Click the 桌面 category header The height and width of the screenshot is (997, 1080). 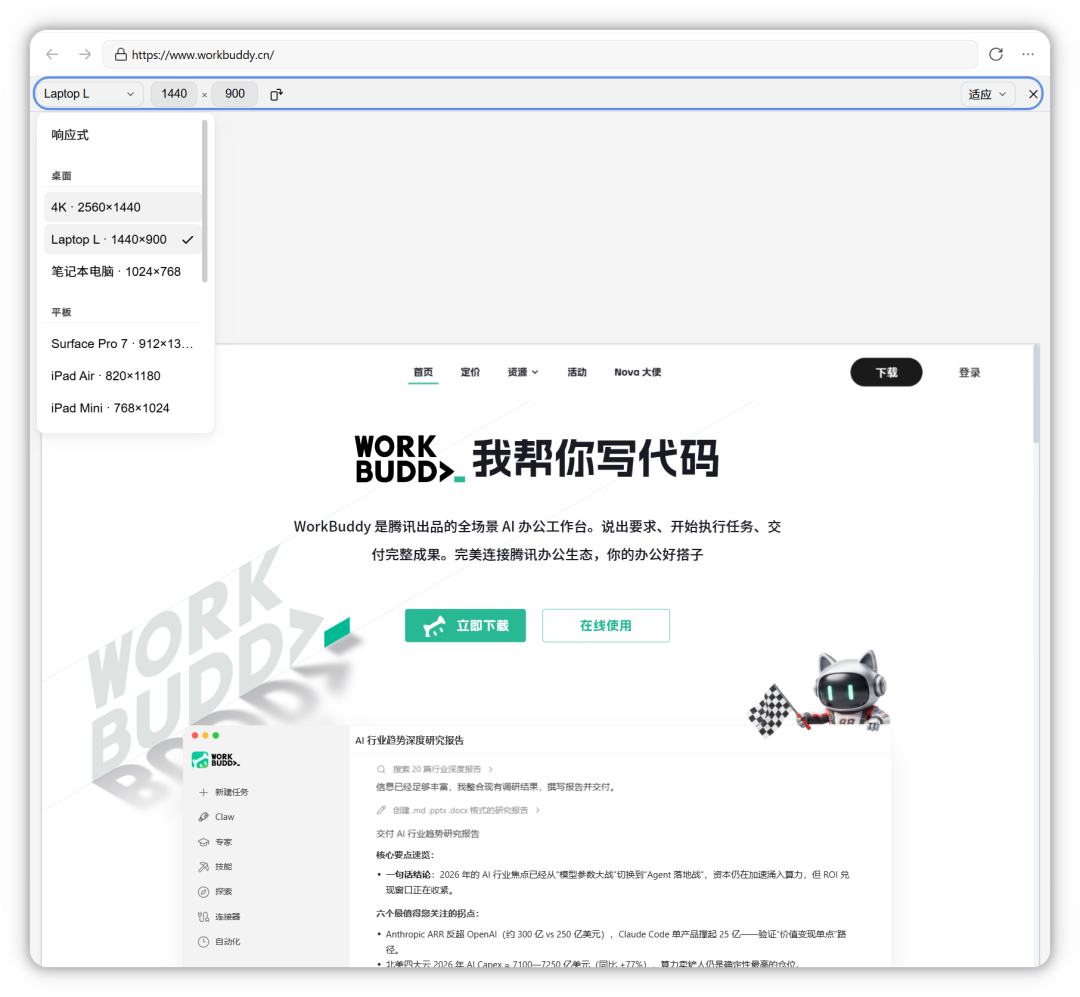pyautogui.click(x=61, y=176)
